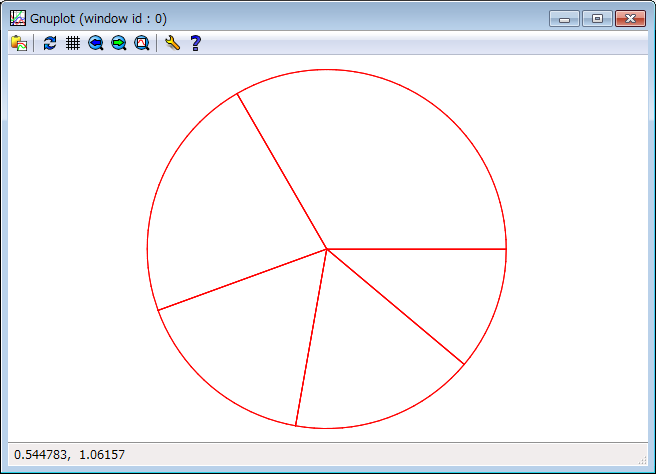The width and height of the screenshot is (656, 474).
Task: Autoscale the plot with the magnifier icon
Action: pos(142,43)
